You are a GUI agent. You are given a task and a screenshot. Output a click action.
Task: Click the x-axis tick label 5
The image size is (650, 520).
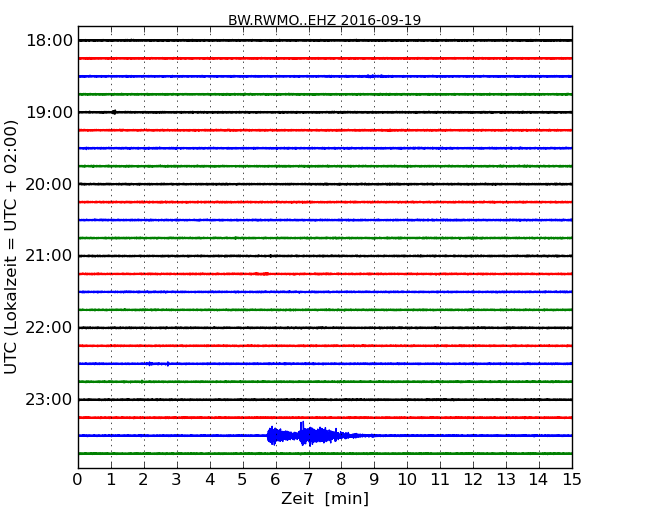pos(243,480)
